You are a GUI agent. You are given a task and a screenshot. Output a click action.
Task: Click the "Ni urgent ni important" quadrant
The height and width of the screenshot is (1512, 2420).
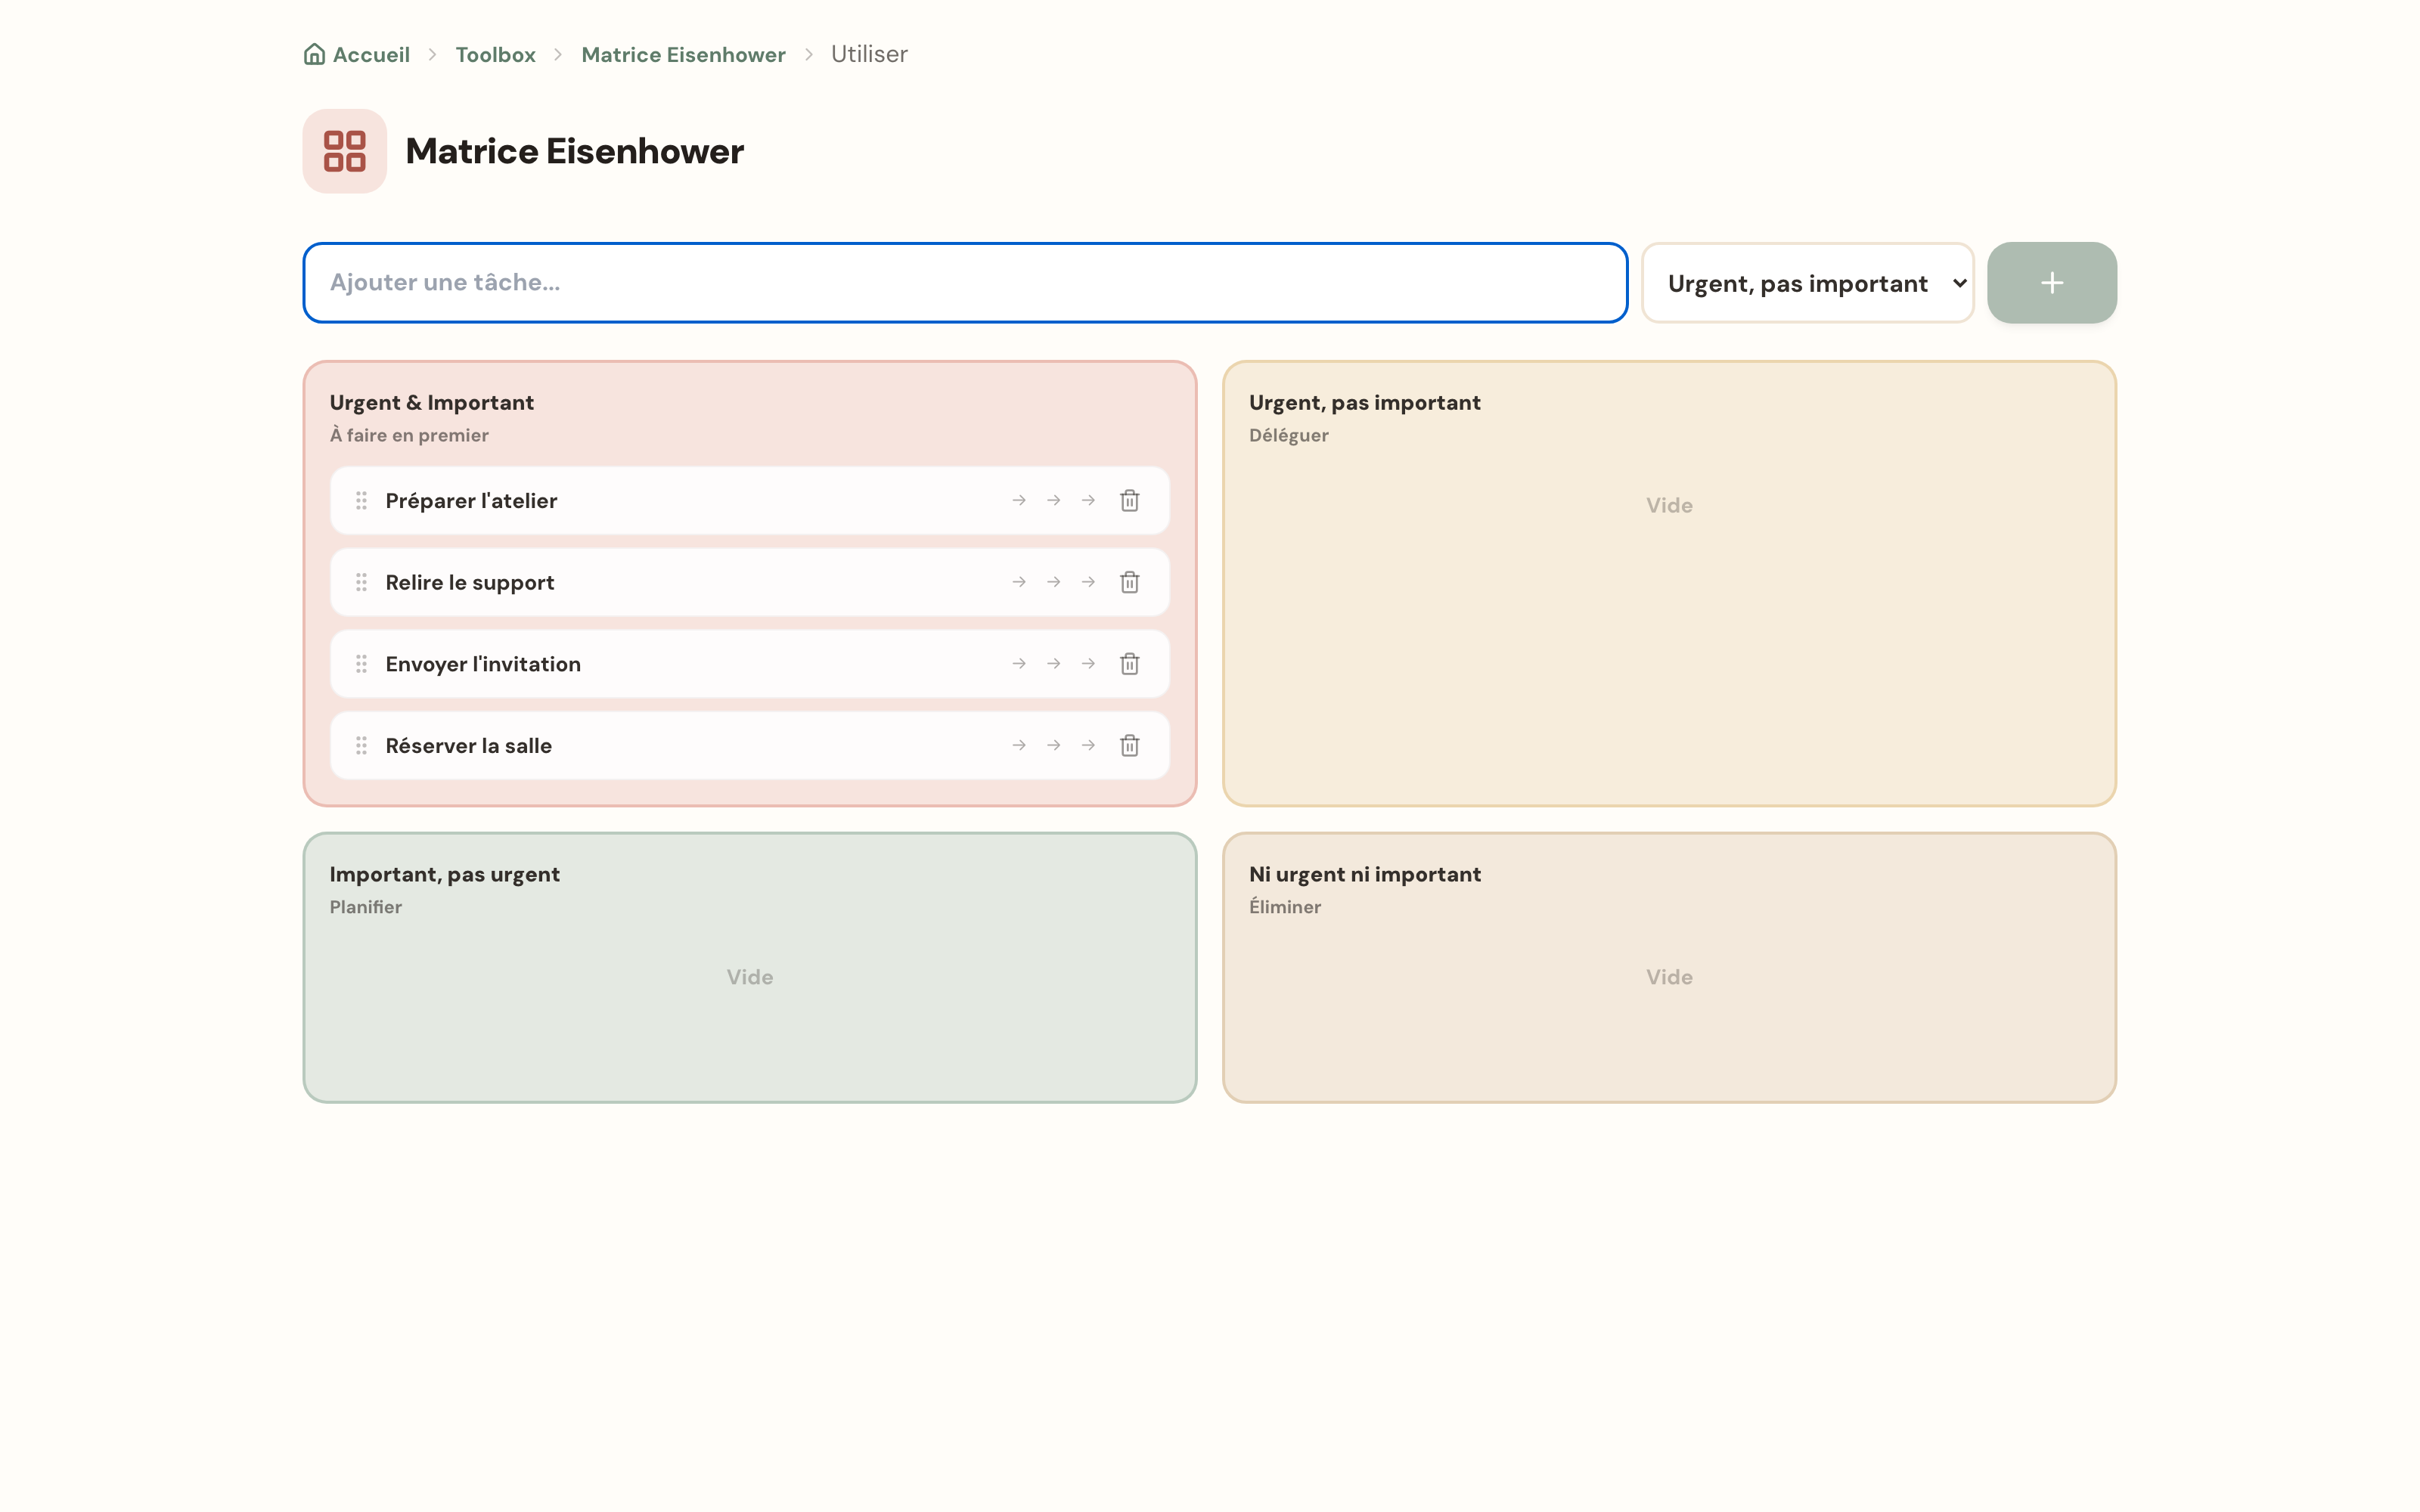tap(1669, 968)
